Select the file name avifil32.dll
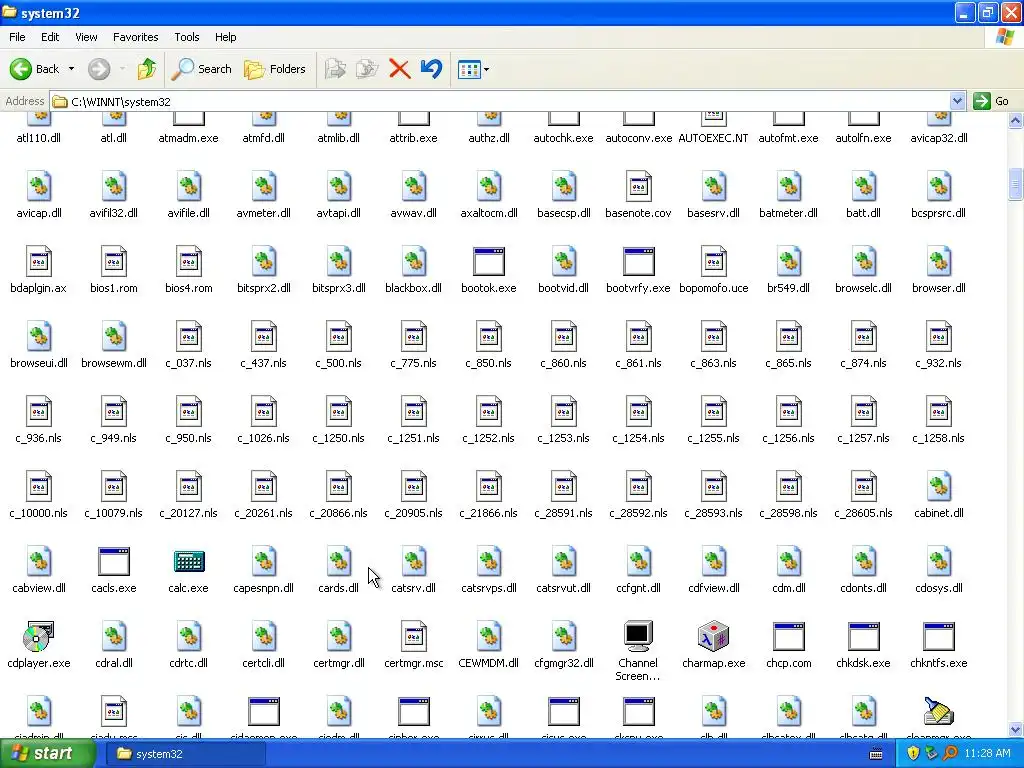The image size is (1024, 768). click(x=114, y=213)
